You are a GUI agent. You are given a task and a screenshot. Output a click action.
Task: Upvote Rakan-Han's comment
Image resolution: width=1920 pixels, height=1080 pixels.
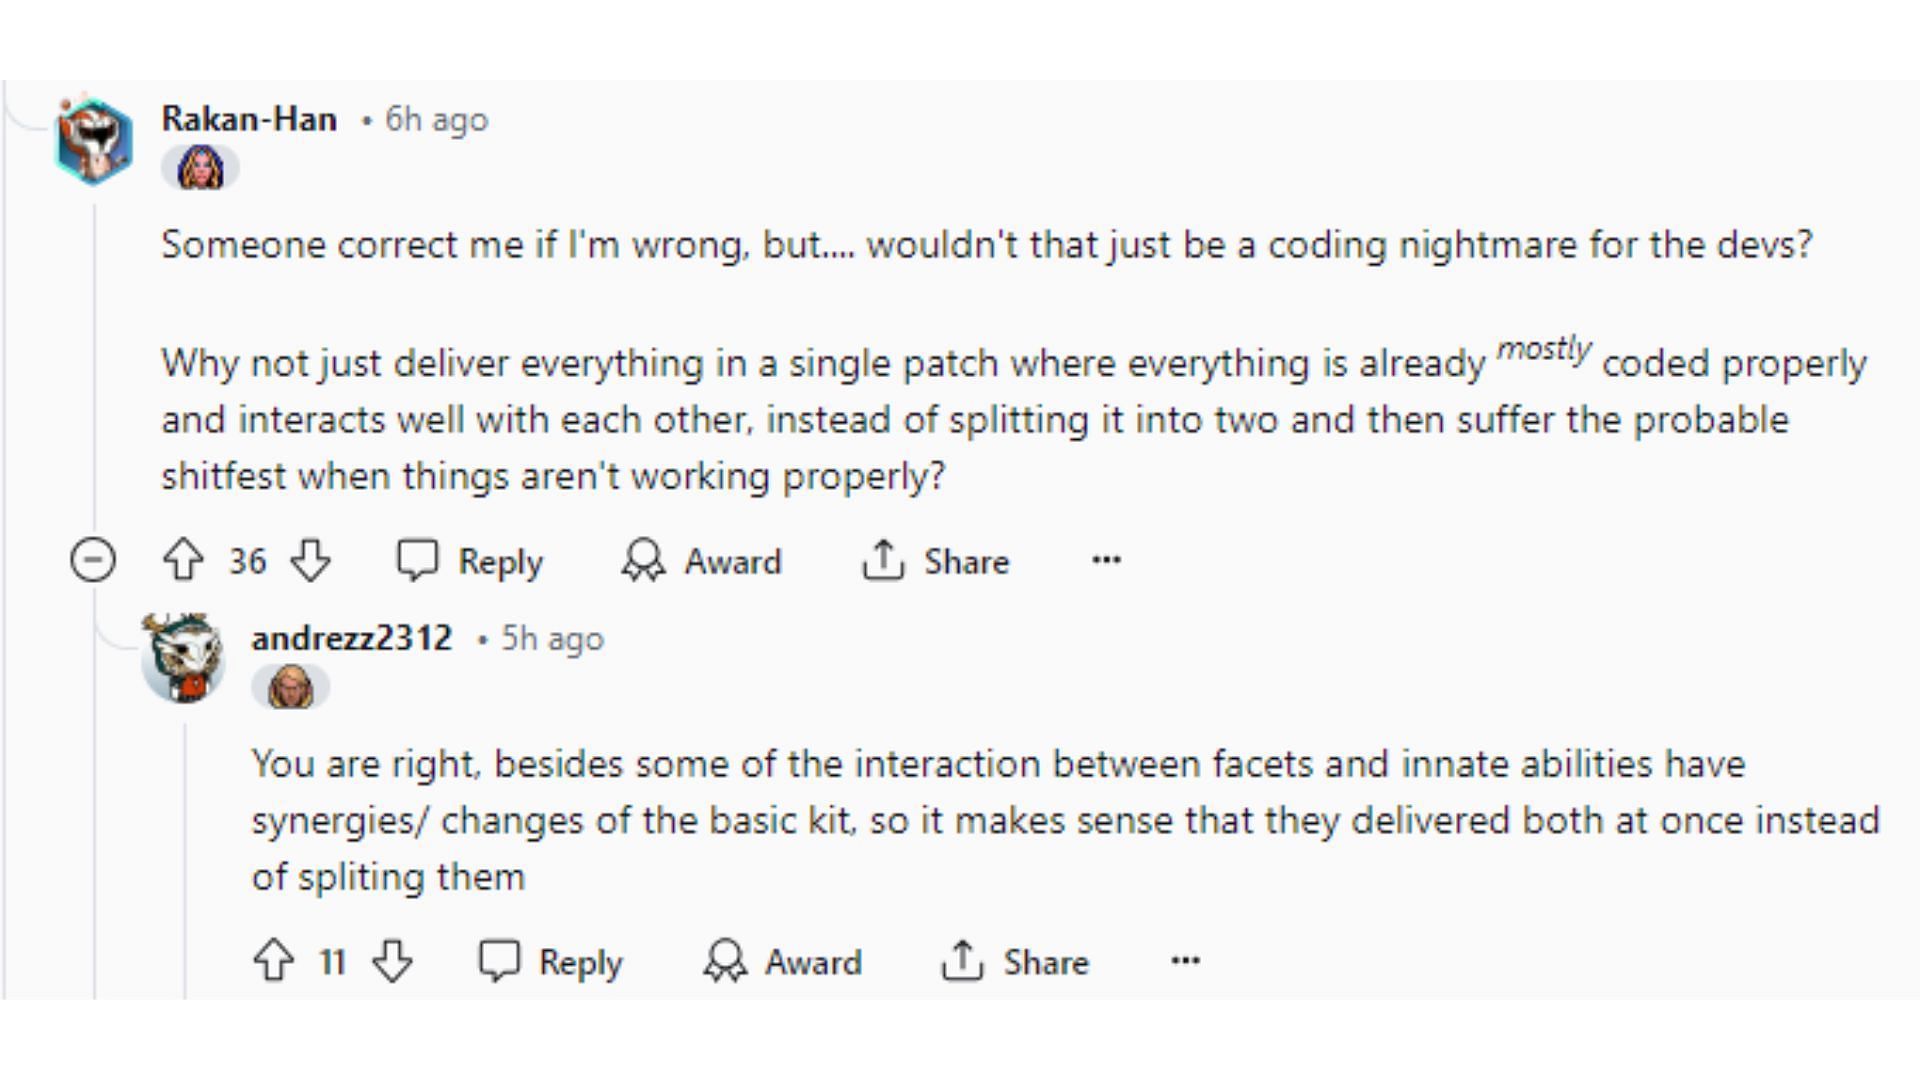pos(183,560)
